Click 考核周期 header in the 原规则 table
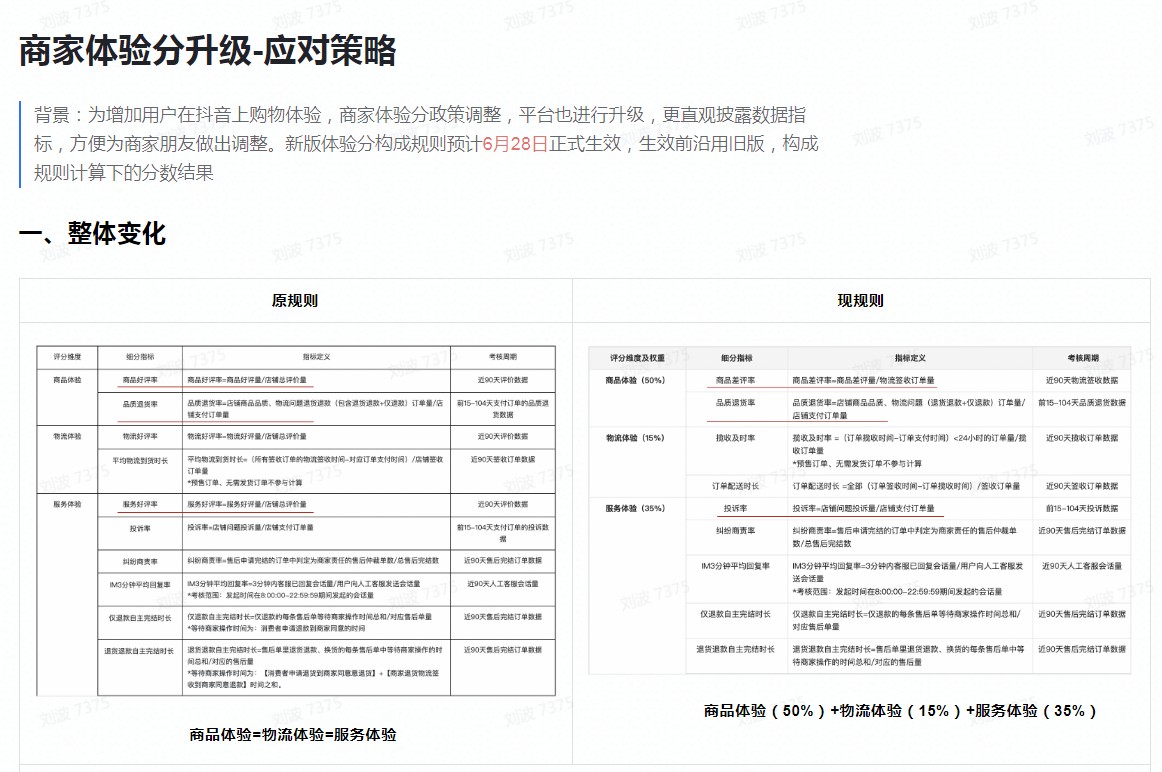 click(503, 357)
